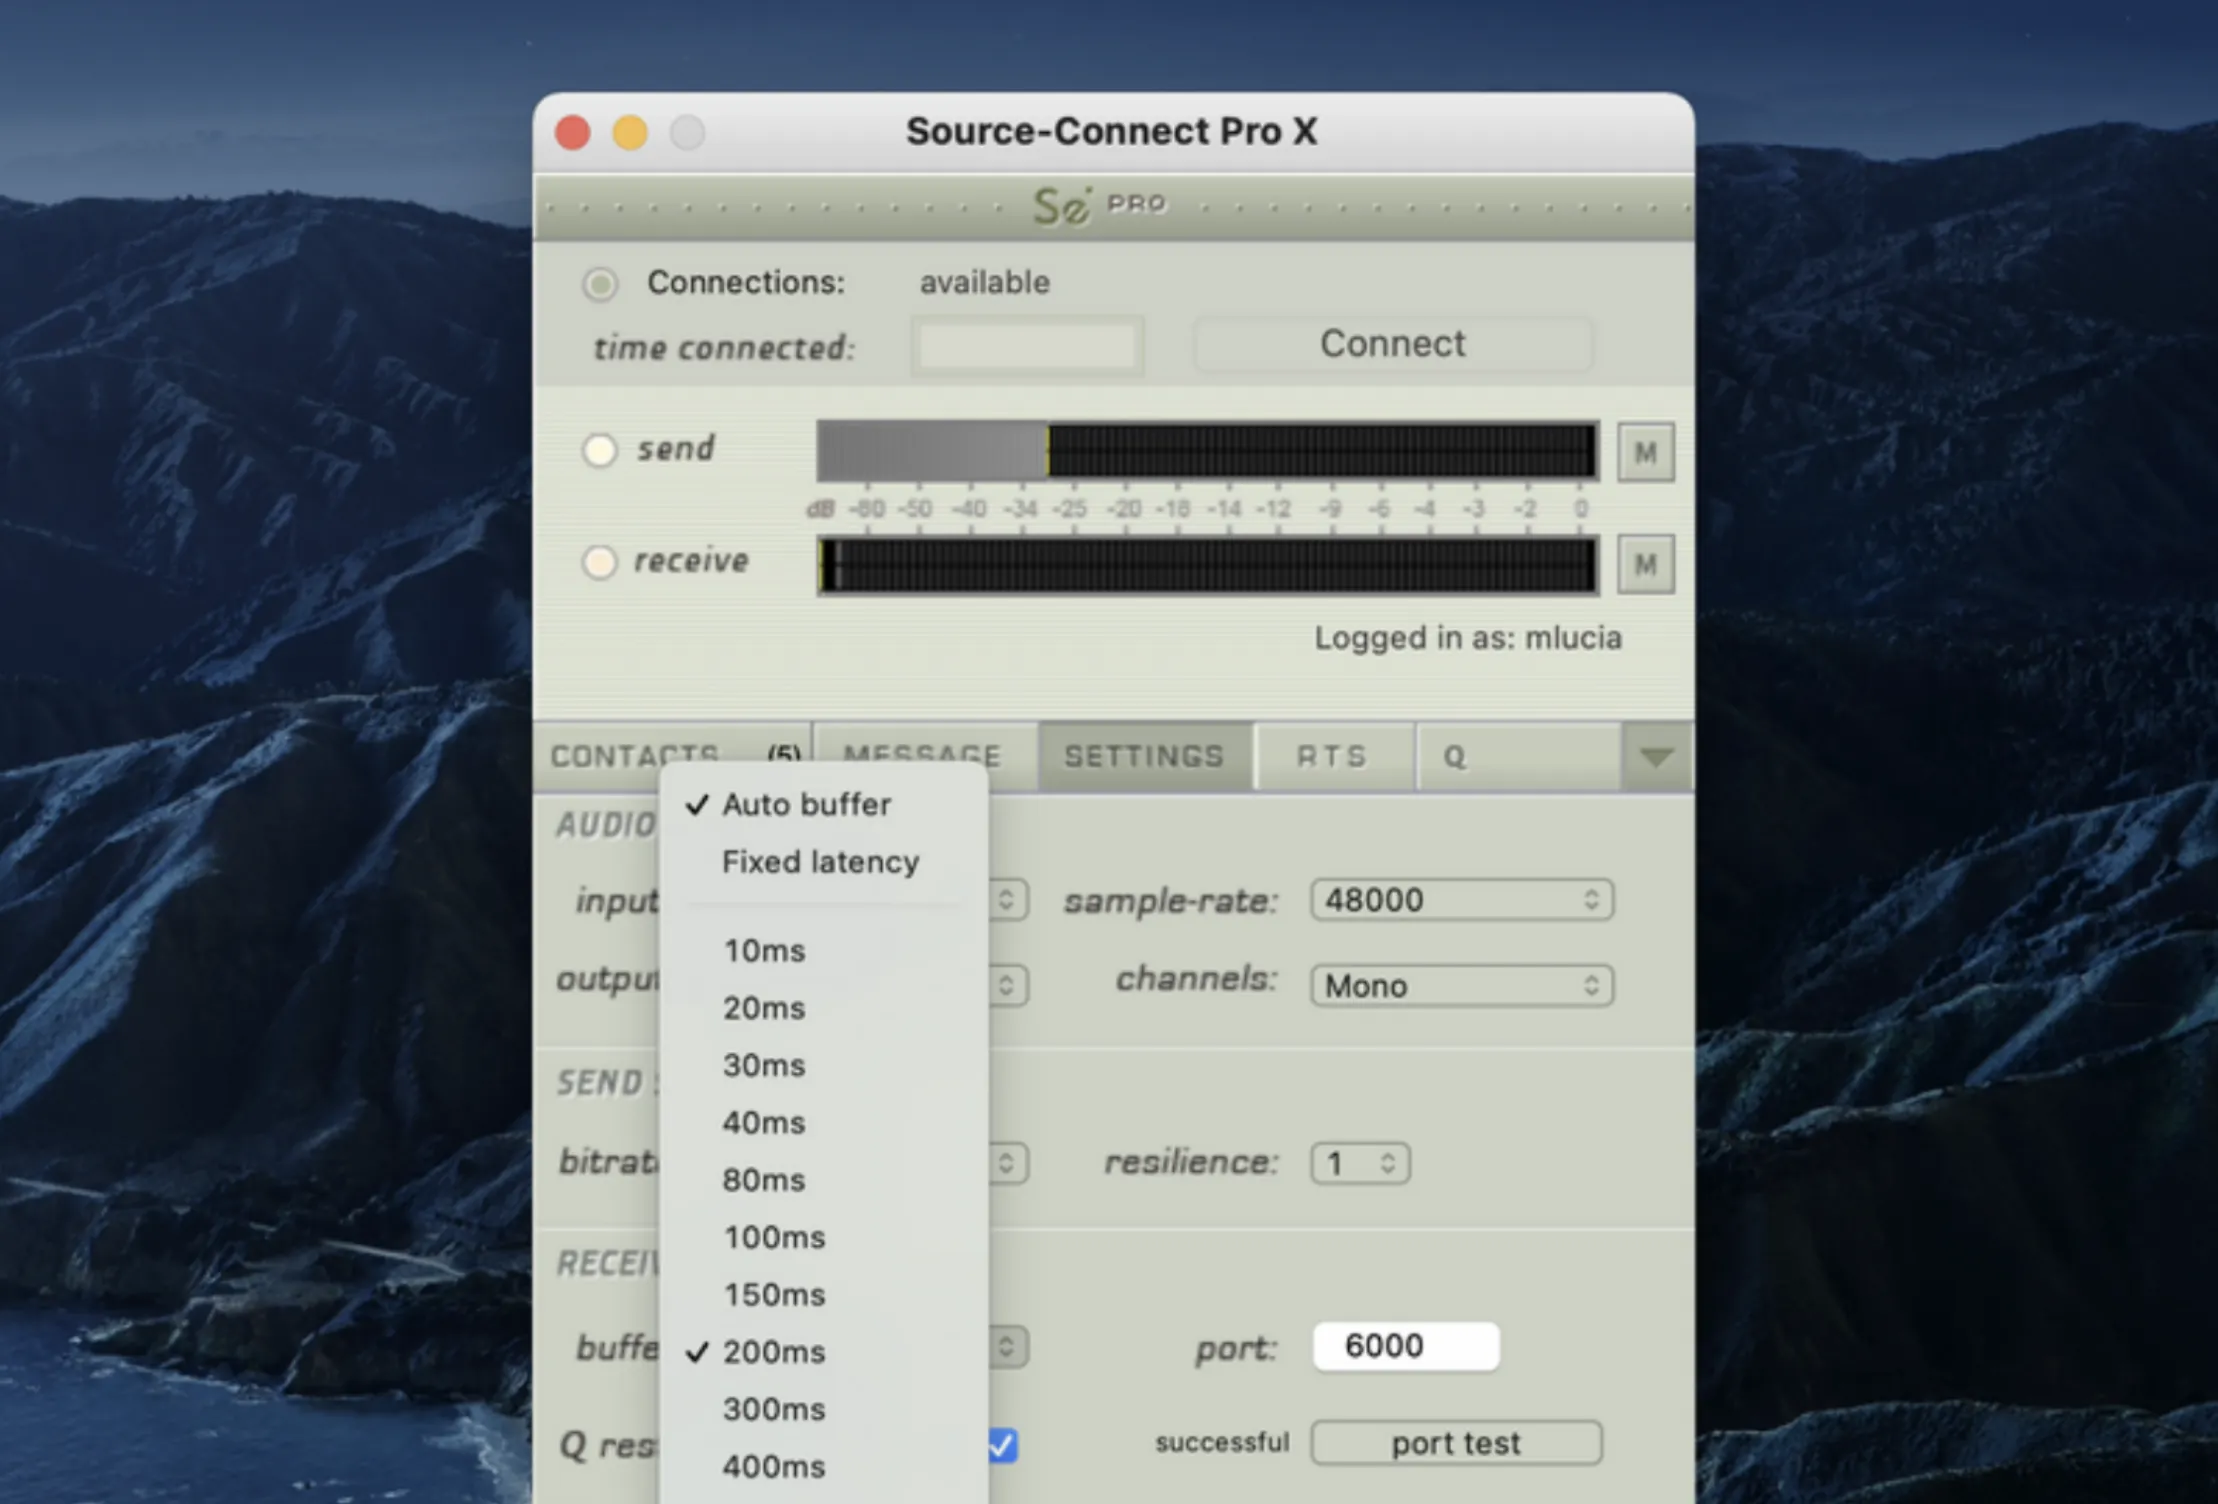Viewport: 2218px width, 1504px height.
Task: Open the output device dropdown arrows
Action: click(1007, 986)
